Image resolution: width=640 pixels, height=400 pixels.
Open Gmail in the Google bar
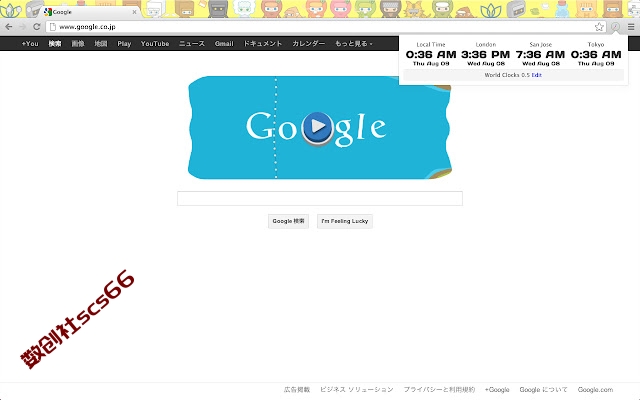(x=224, y=44)
